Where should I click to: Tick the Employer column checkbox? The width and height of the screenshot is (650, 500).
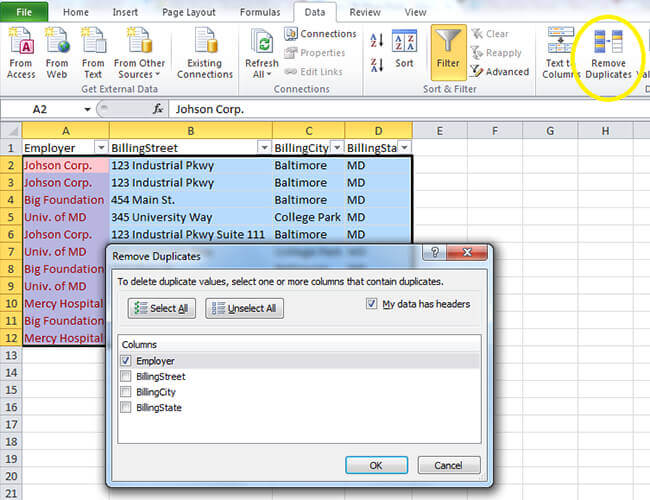[x=126, y=361]
